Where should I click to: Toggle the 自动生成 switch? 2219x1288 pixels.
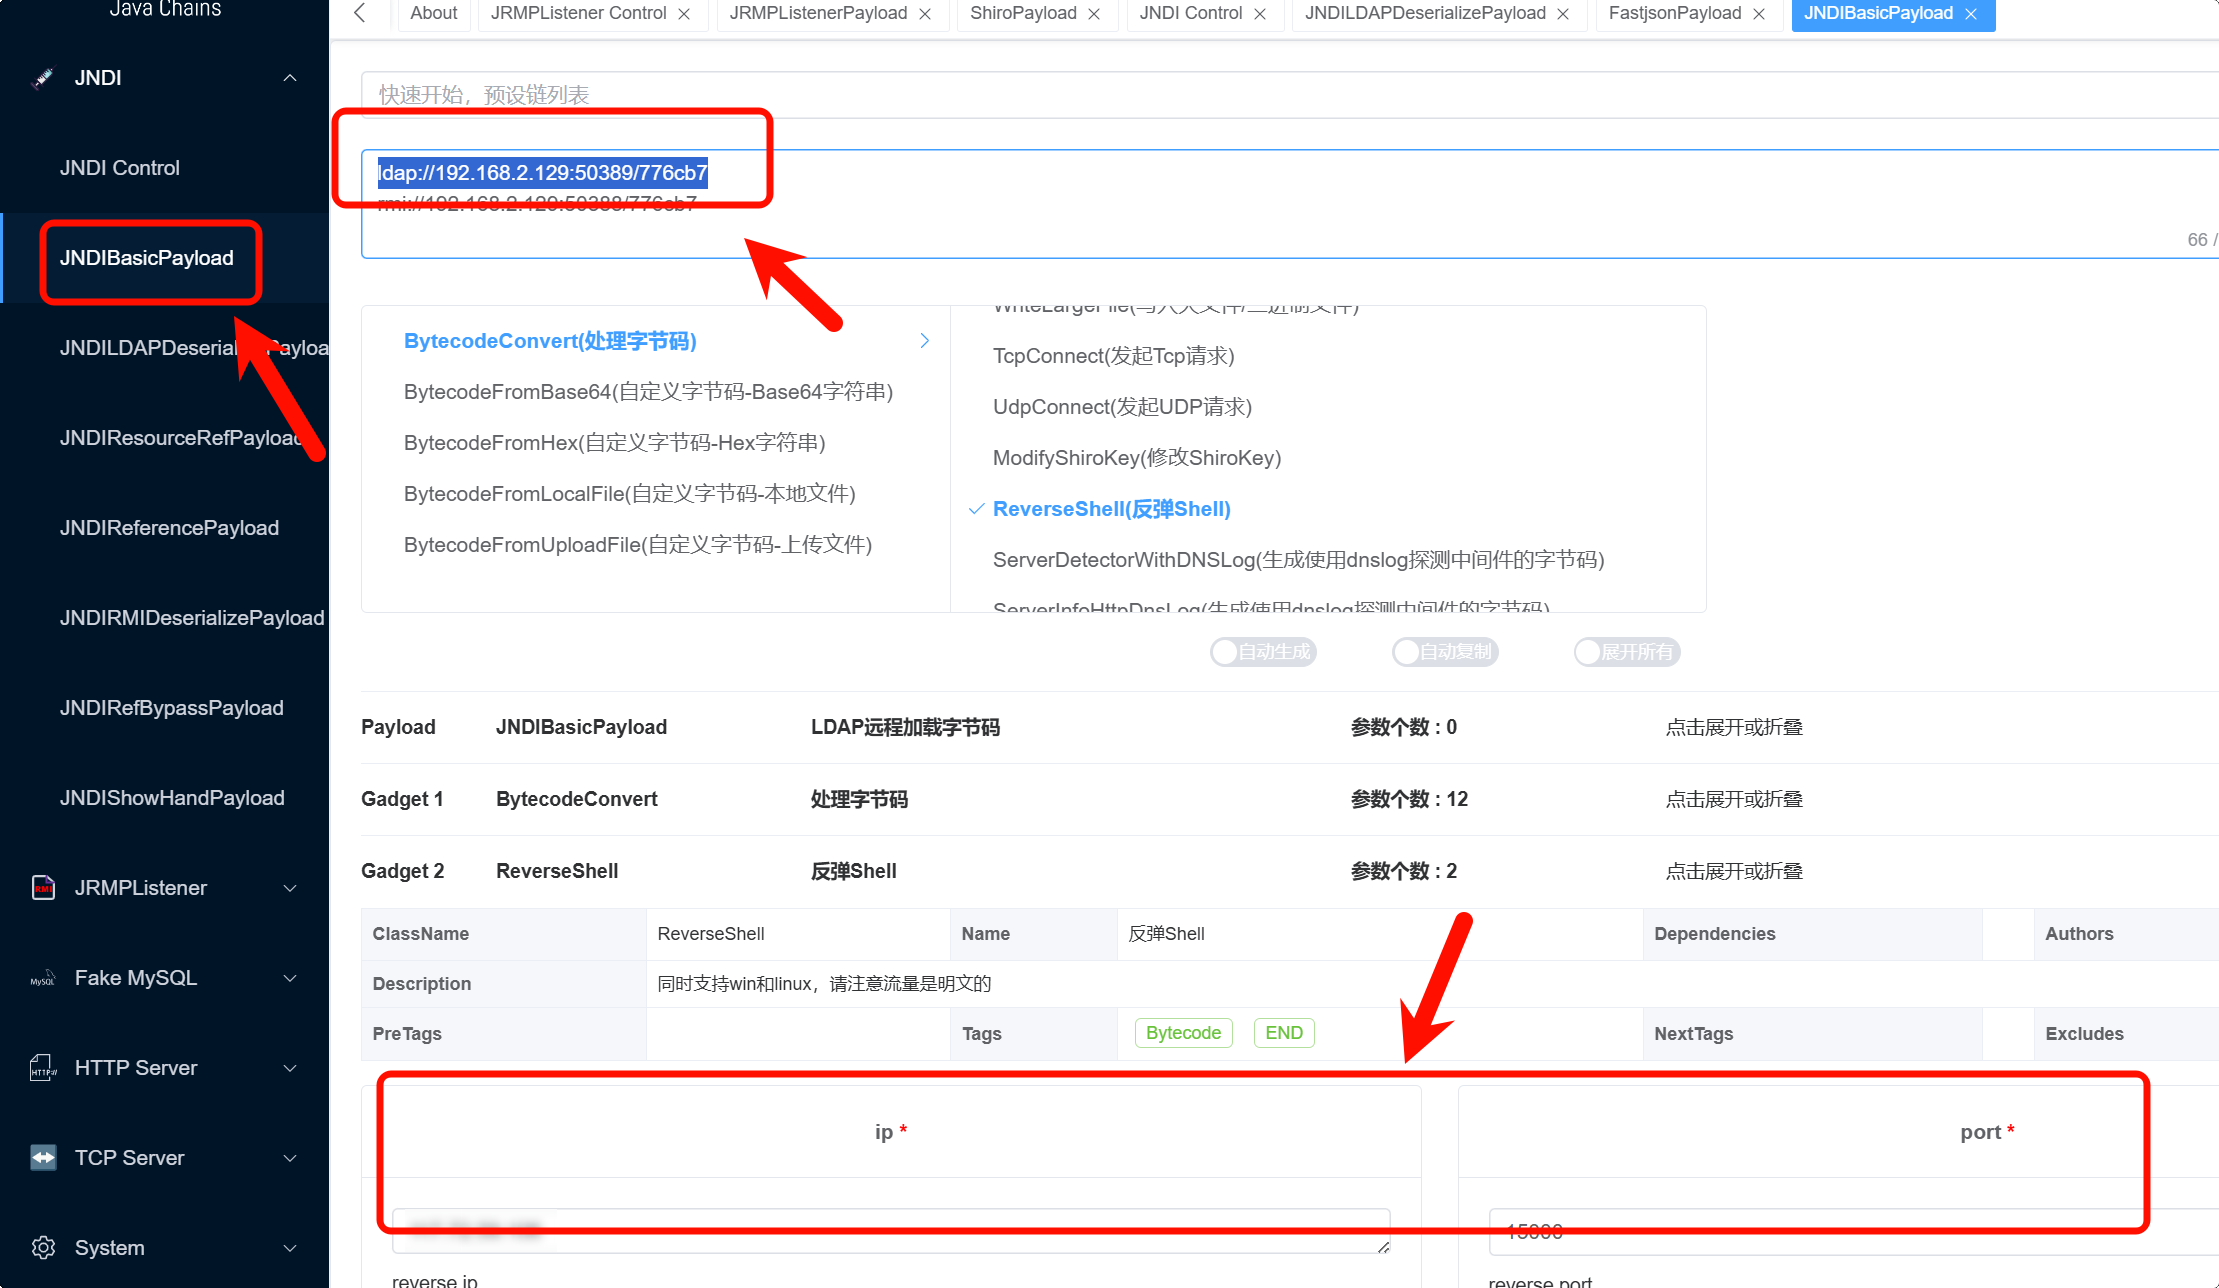(x=1262, y=652)
